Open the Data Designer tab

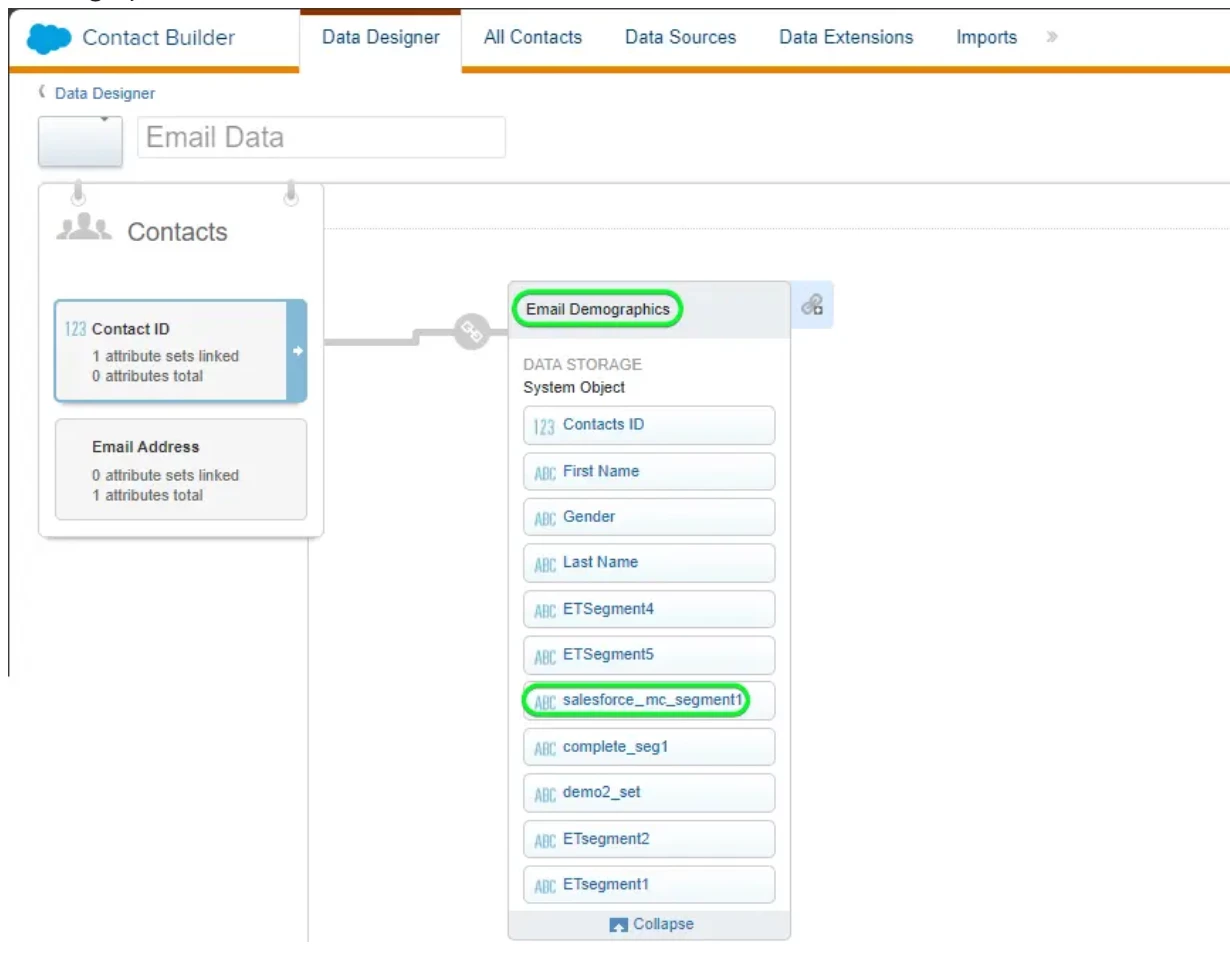click(x=380, y=38)
